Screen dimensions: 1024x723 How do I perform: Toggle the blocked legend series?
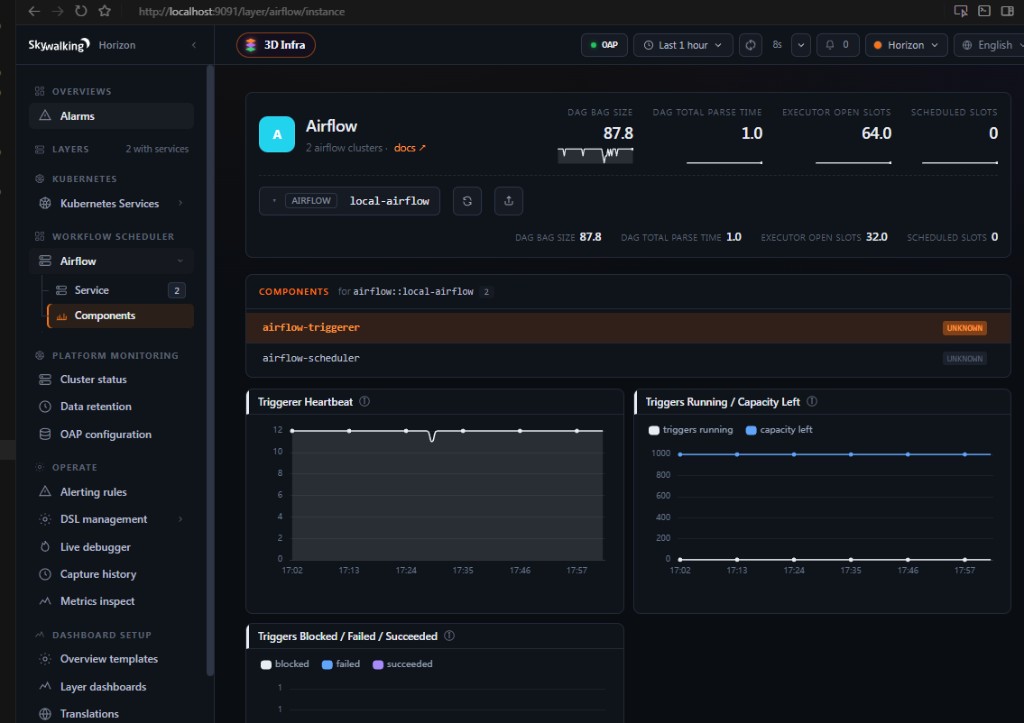coord(285,664)
